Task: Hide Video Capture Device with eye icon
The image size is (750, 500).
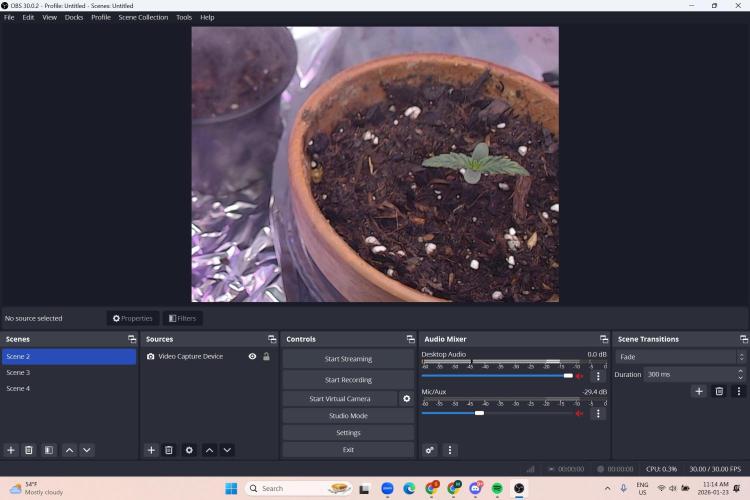Action: 252,356
